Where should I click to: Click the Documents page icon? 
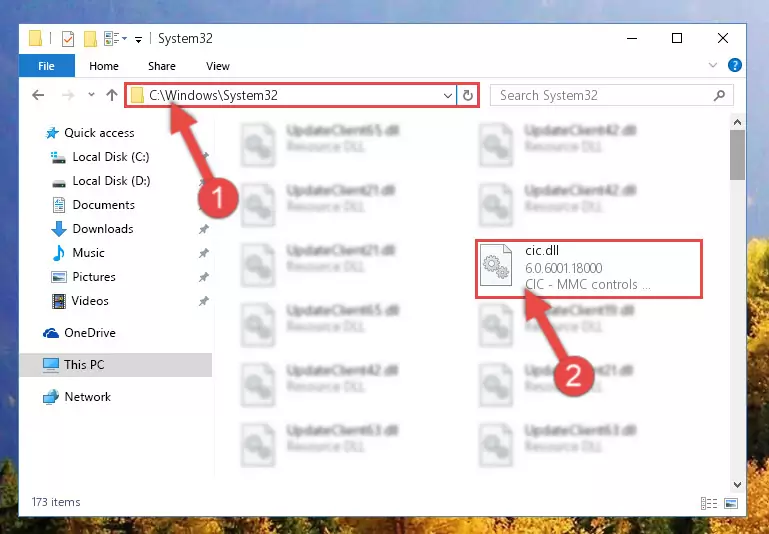[x=58, y=205]
